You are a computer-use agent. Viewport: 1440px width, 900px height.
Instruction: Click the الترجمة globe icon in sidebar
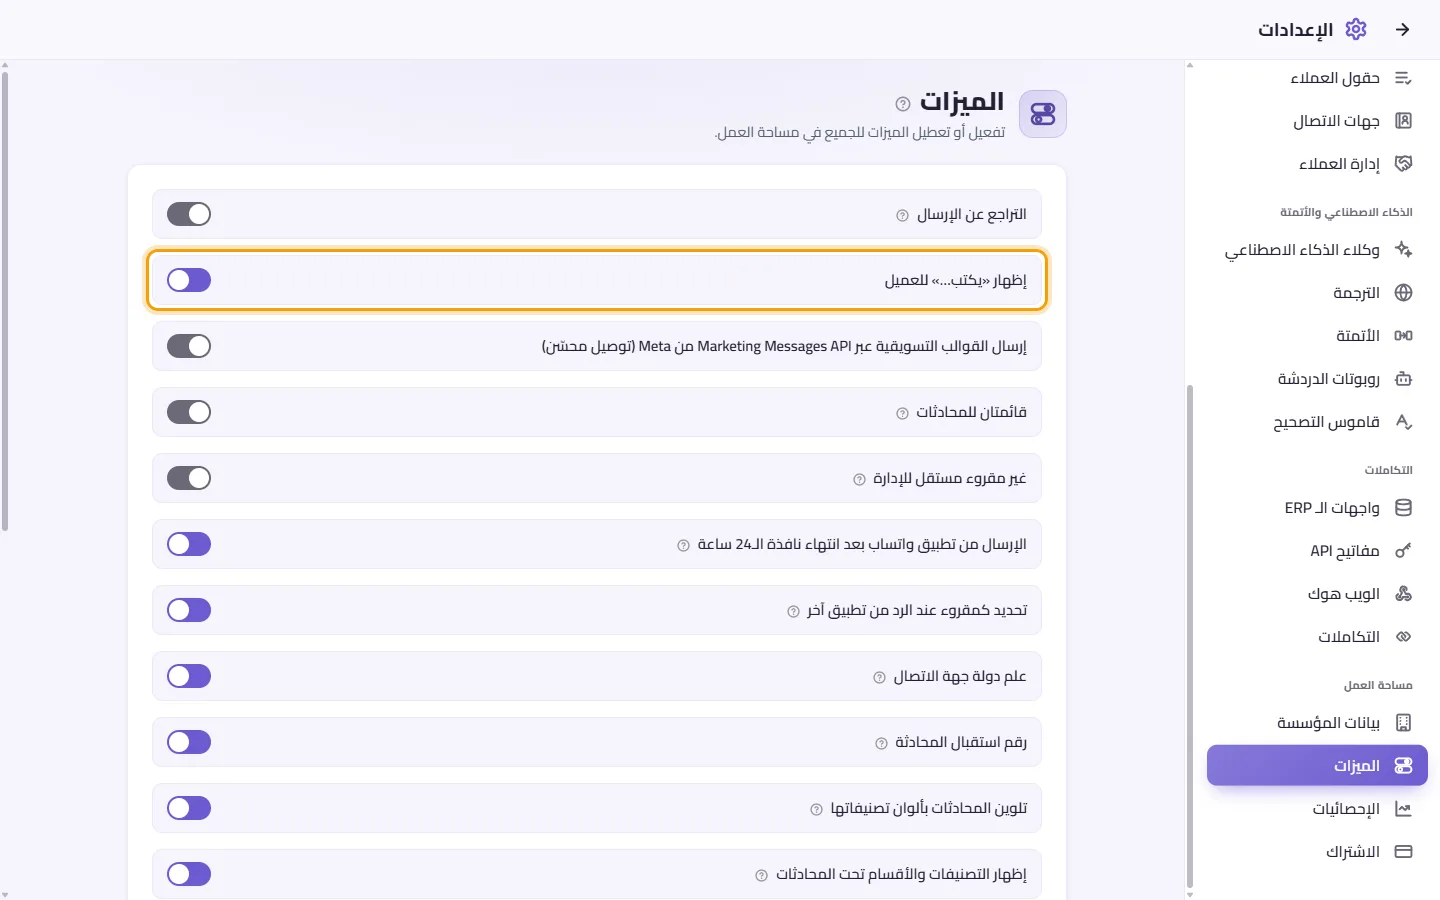(x=1403, y=293)
